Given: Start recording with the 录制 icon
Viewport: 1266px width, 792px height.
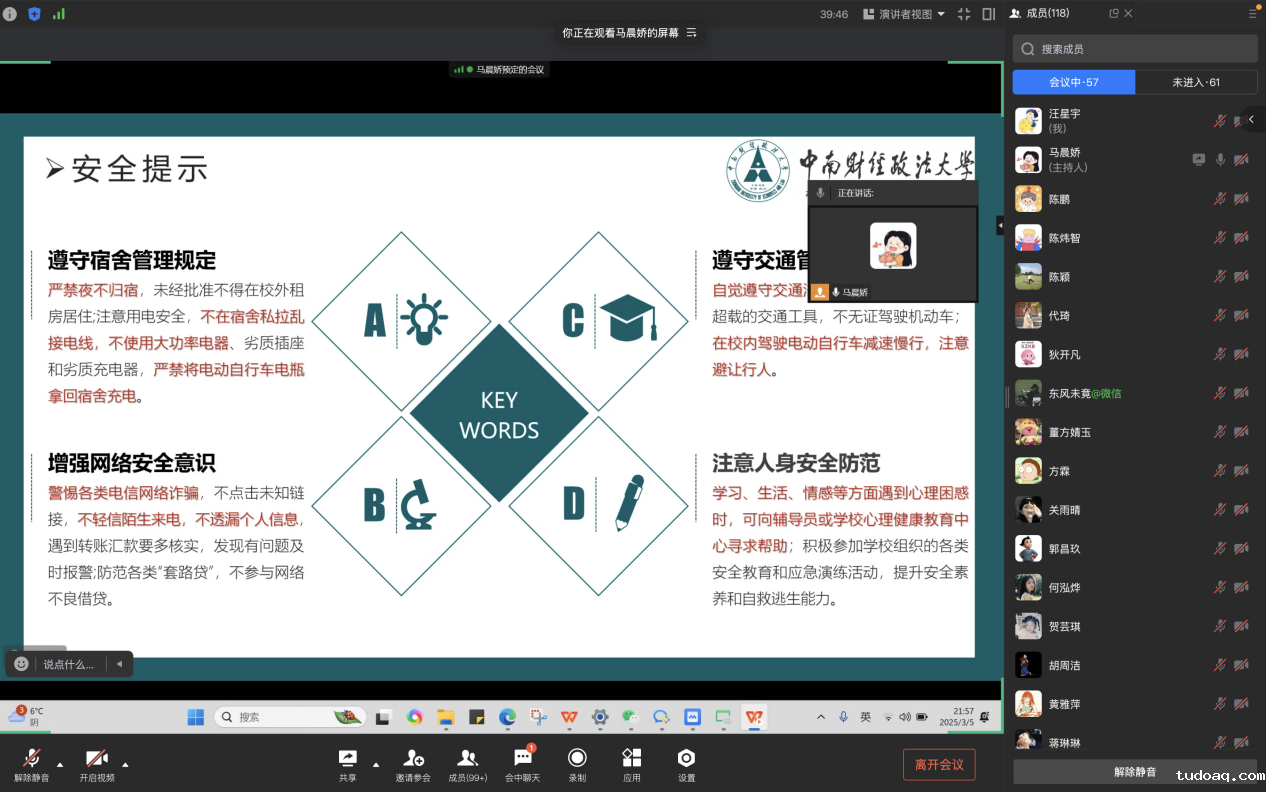Looking at the screenshot, I should pos(577,759).
